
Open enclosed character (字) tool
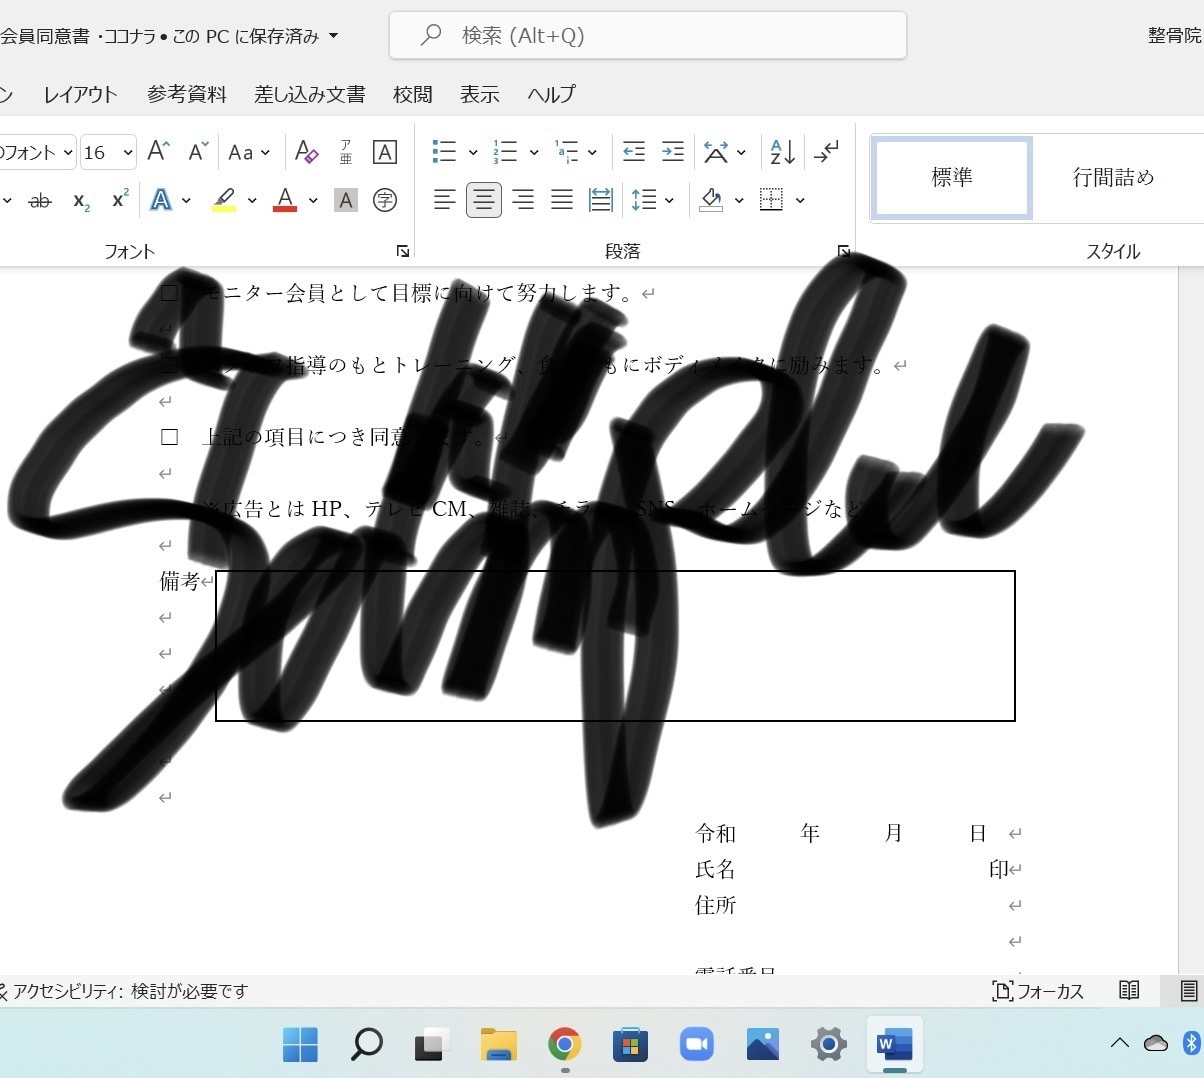click(385, 200)
